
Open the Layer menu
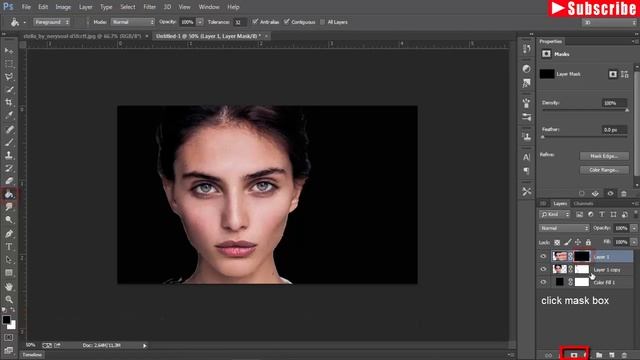pos(85,7)
